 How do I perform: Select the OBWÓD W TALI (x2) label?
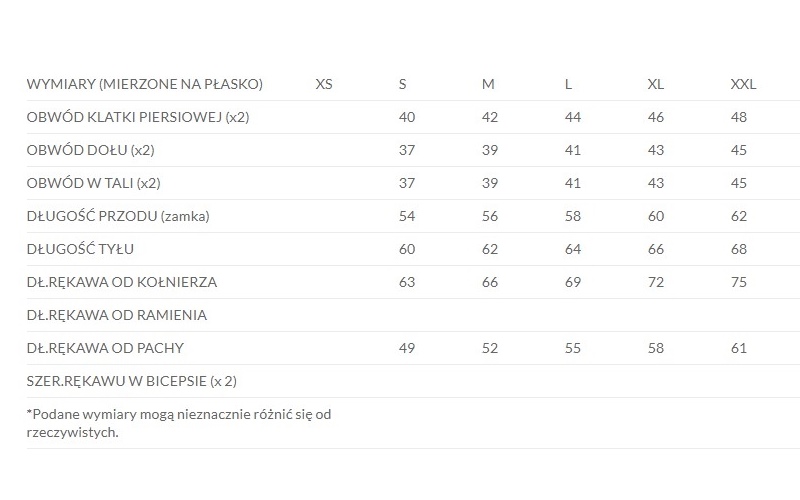(x=93, y=183)
